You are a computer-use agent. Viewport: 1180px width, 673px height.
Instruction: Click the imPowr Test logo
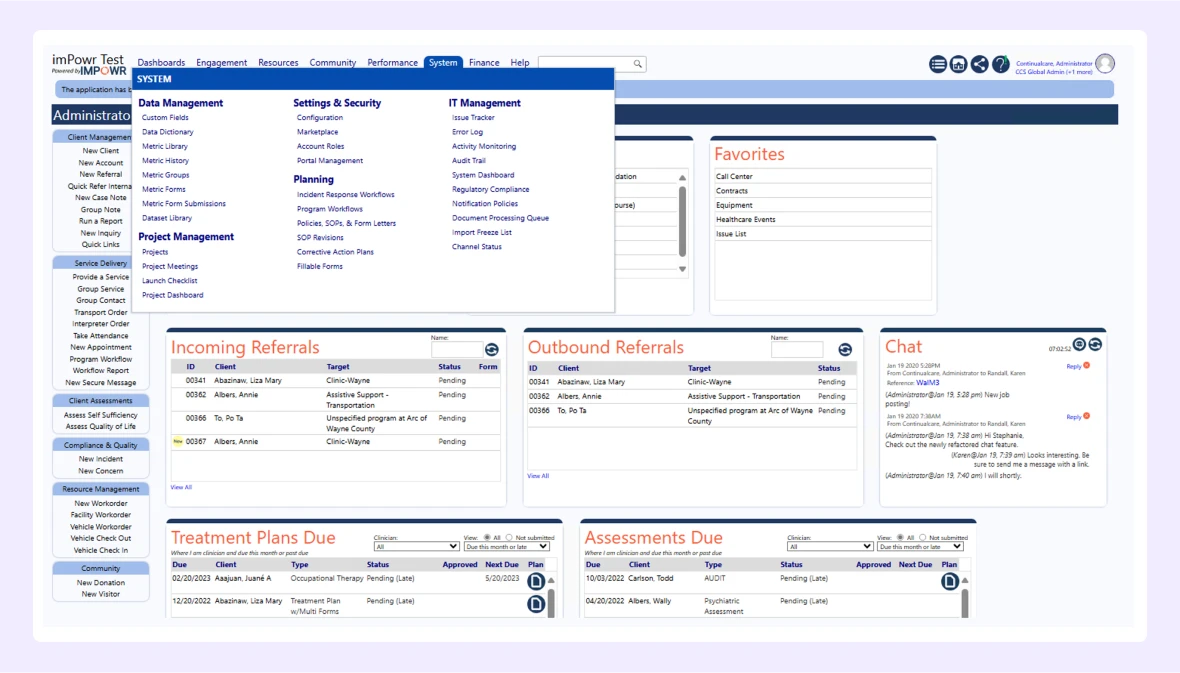click(x=89, y=64)
